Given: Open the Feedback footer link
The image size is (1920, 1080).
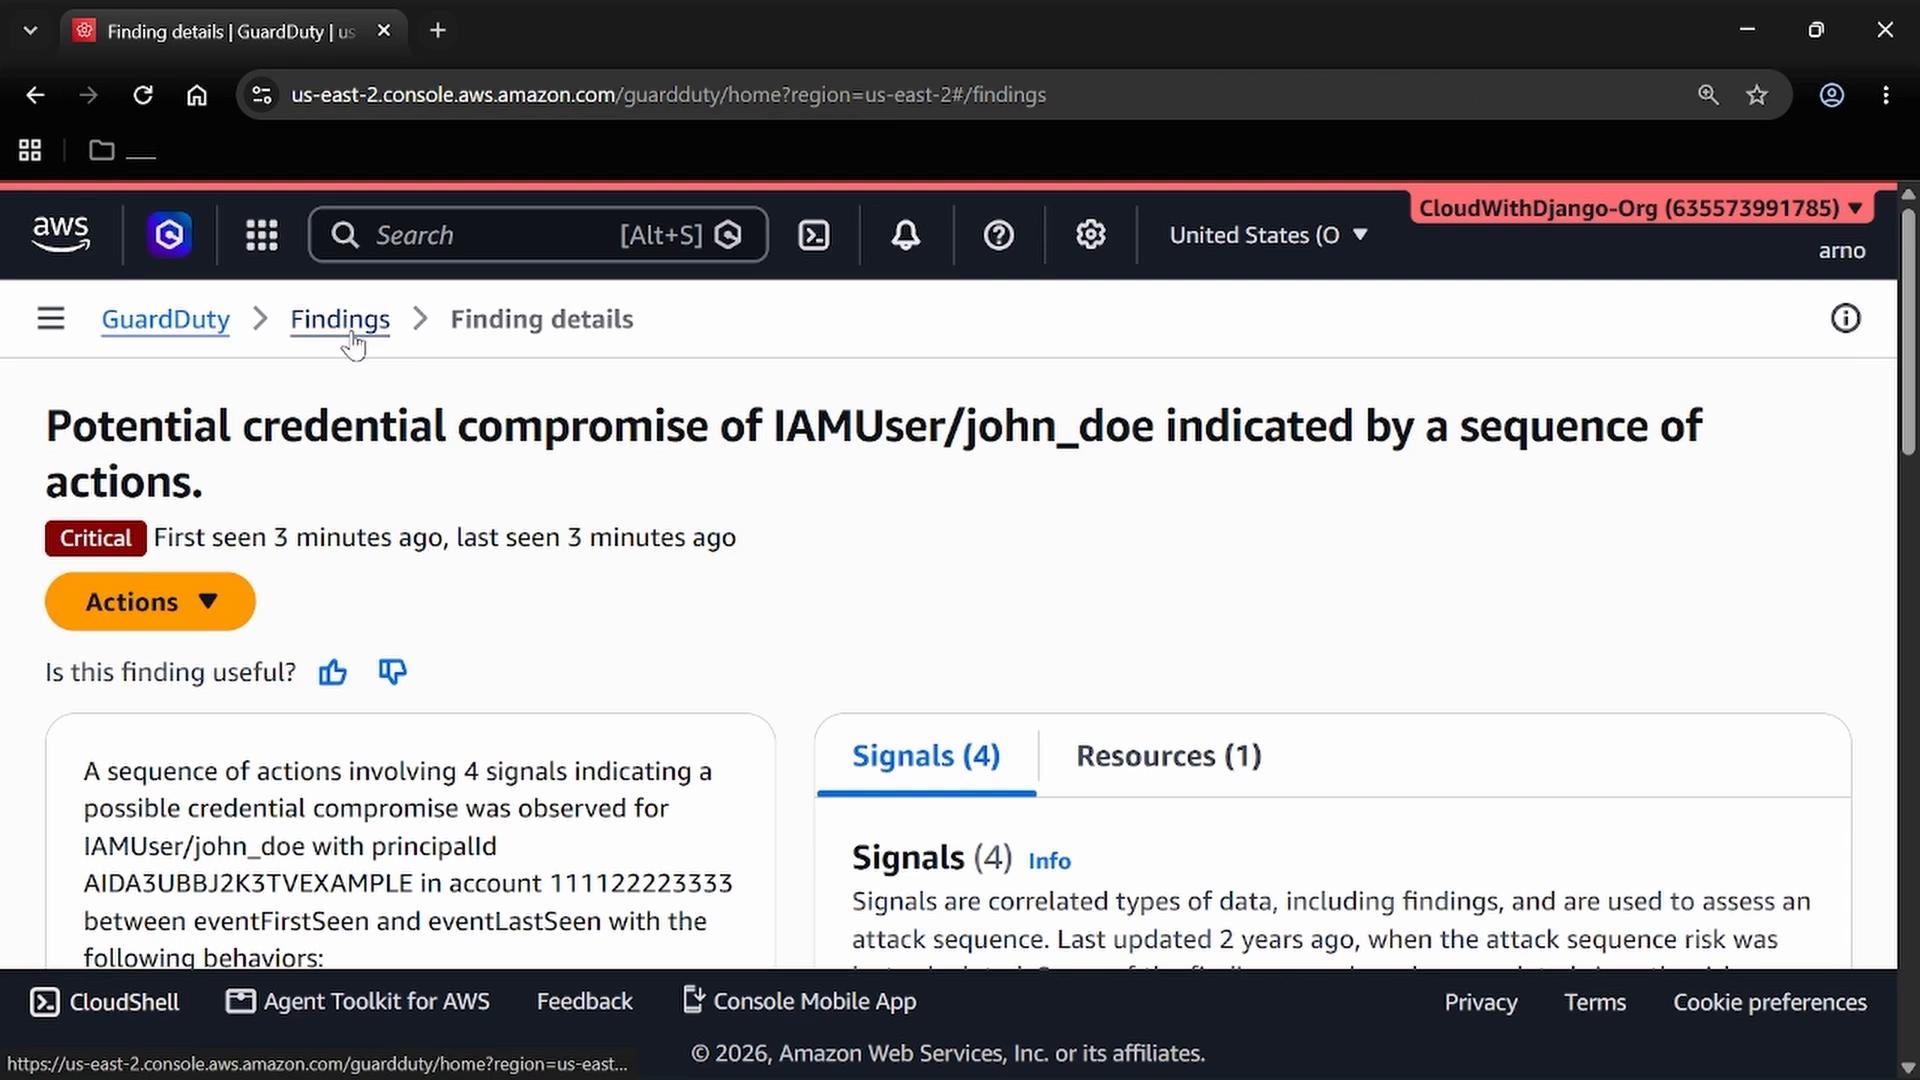Looking at the screenshot, I should coord(585,1002).
